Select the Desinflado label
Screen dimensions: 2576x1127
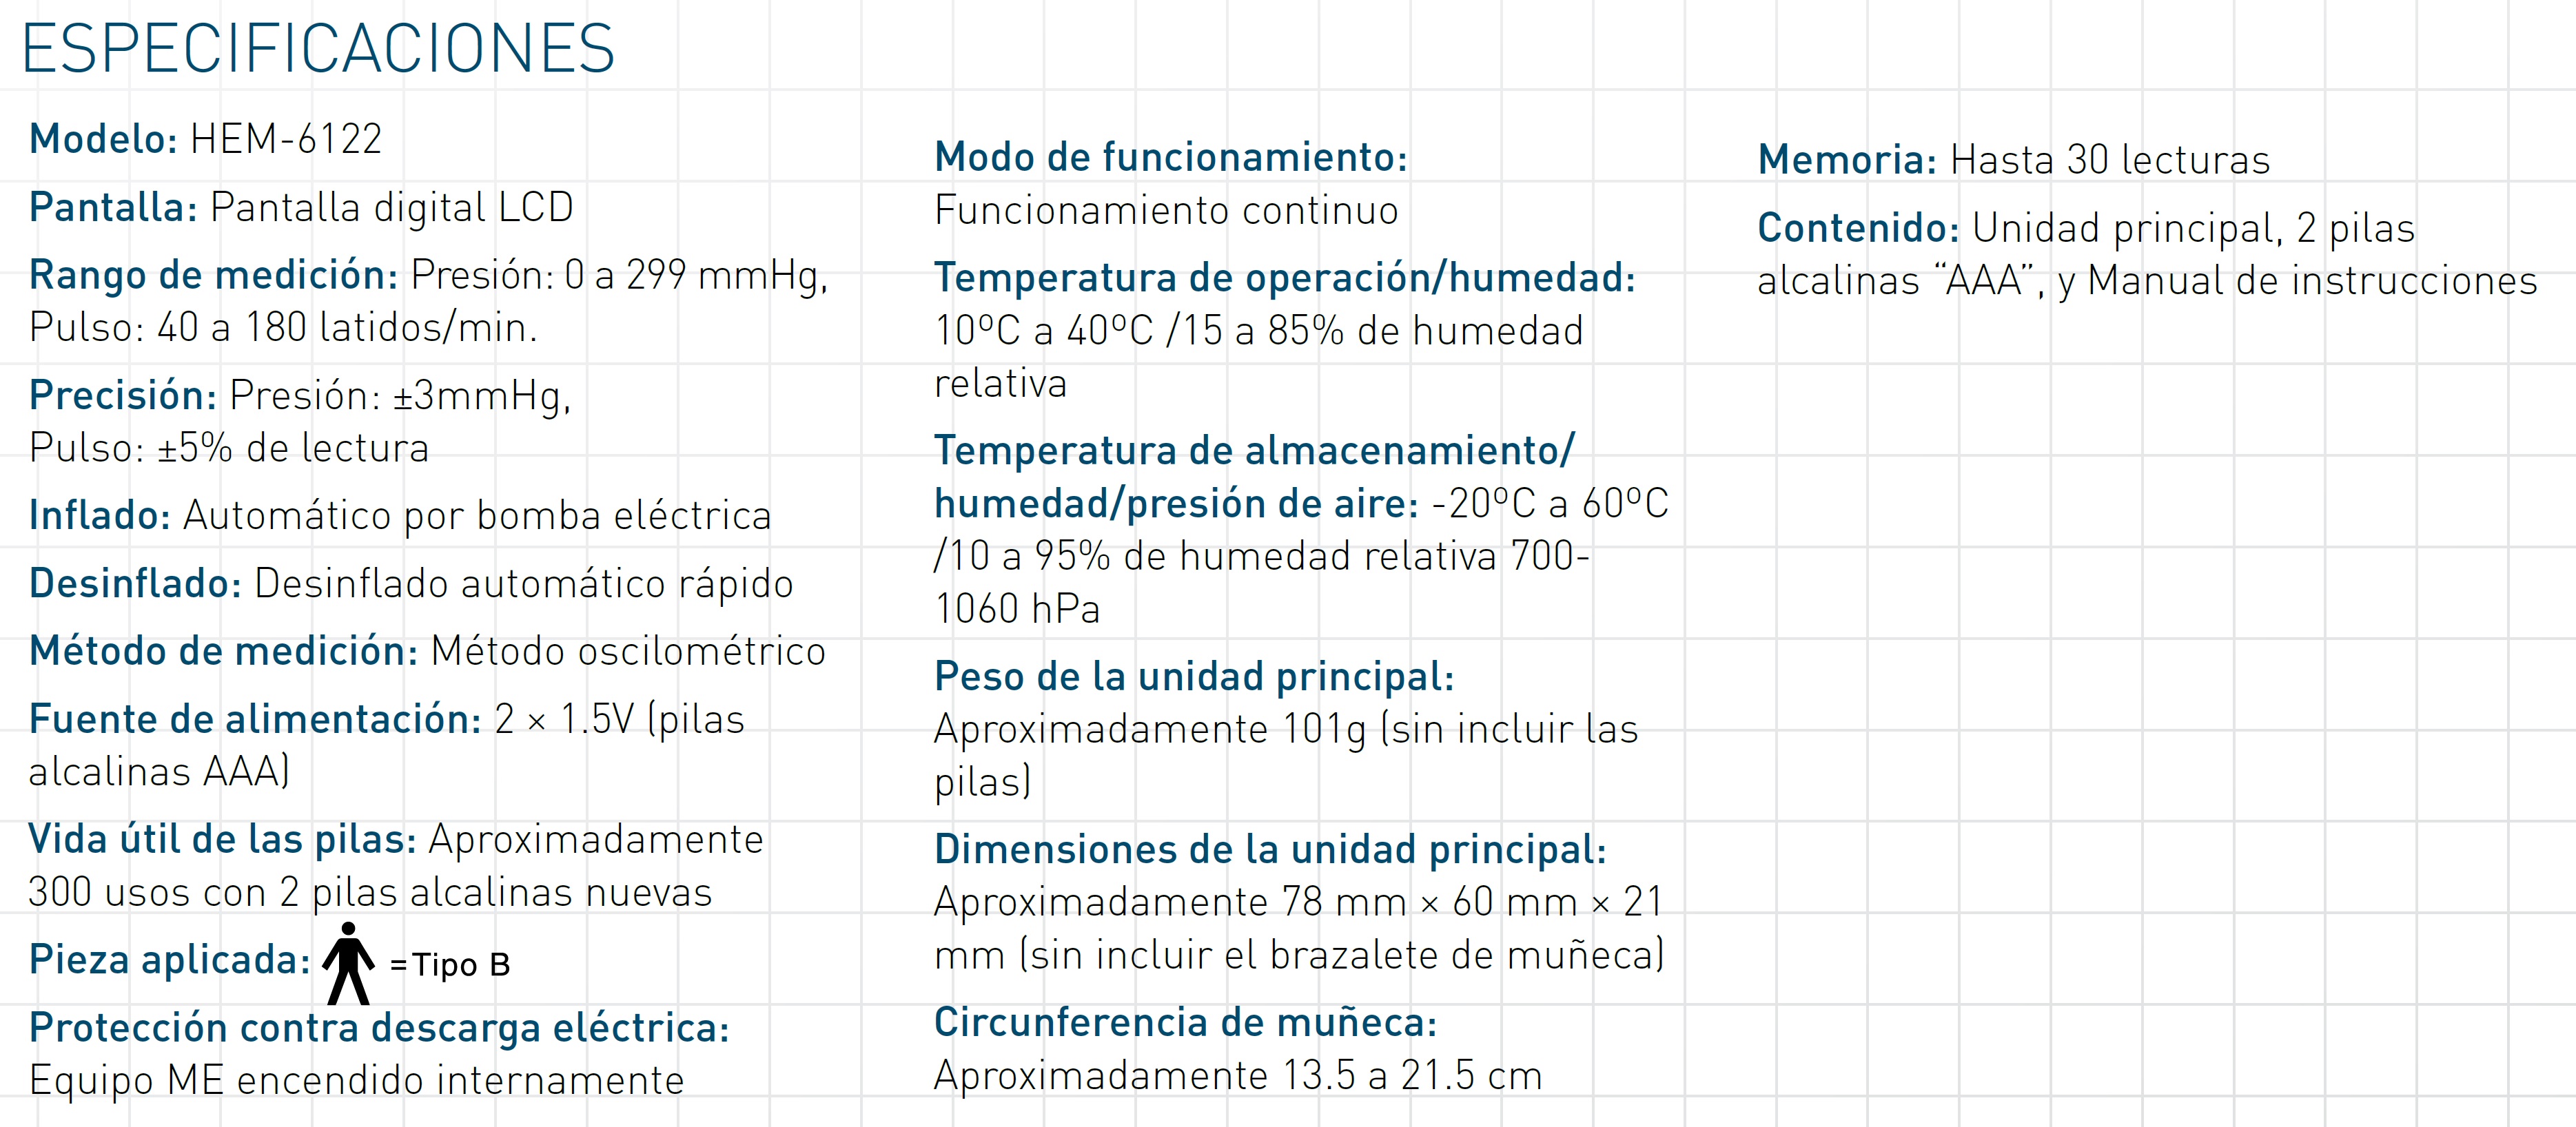tap(135, 584)
